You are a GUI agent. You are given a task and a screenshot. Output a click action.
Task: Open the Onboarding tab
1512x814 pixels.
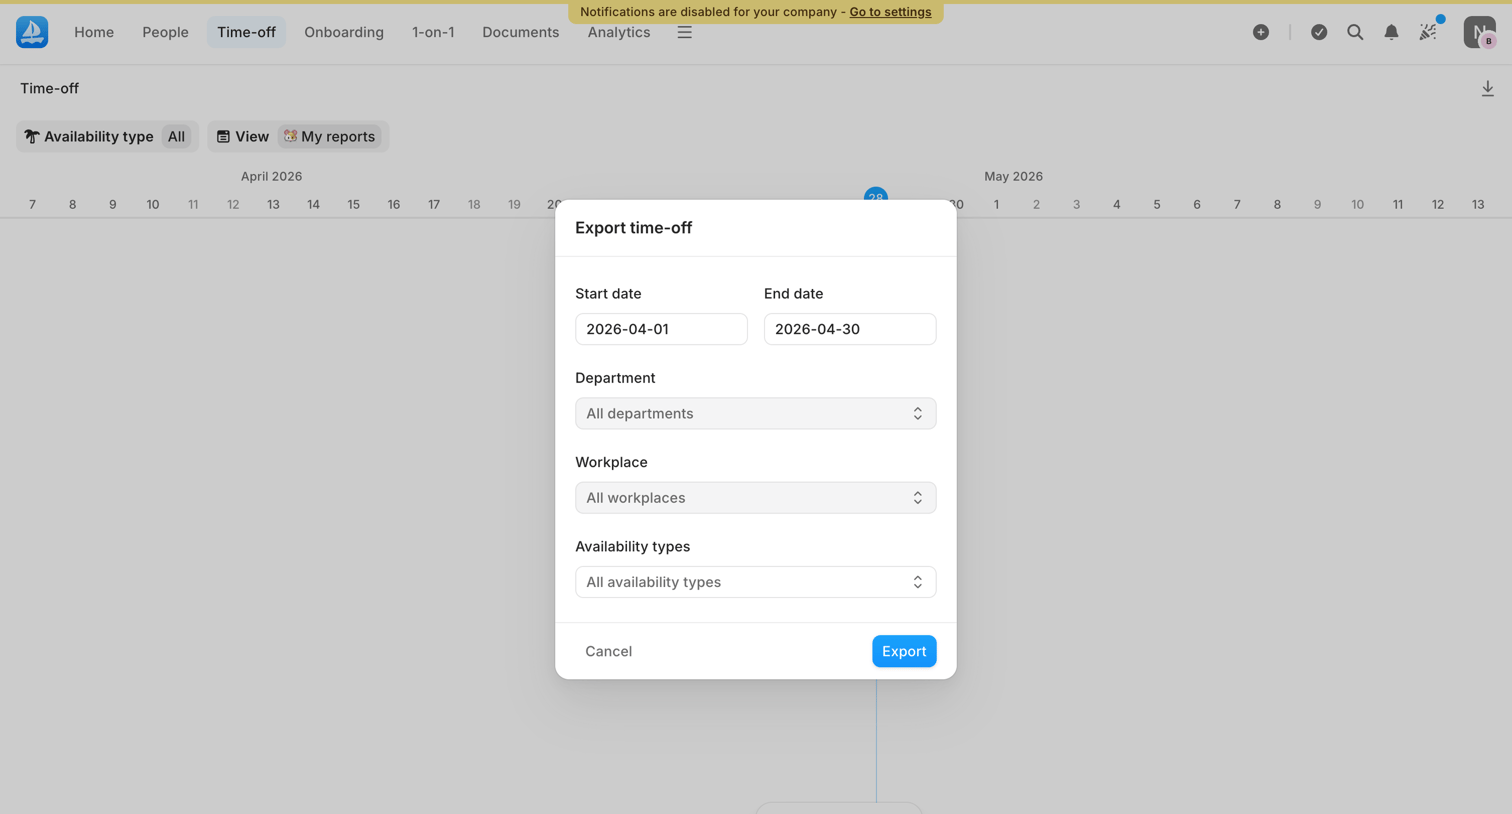[x=344, y=32]
